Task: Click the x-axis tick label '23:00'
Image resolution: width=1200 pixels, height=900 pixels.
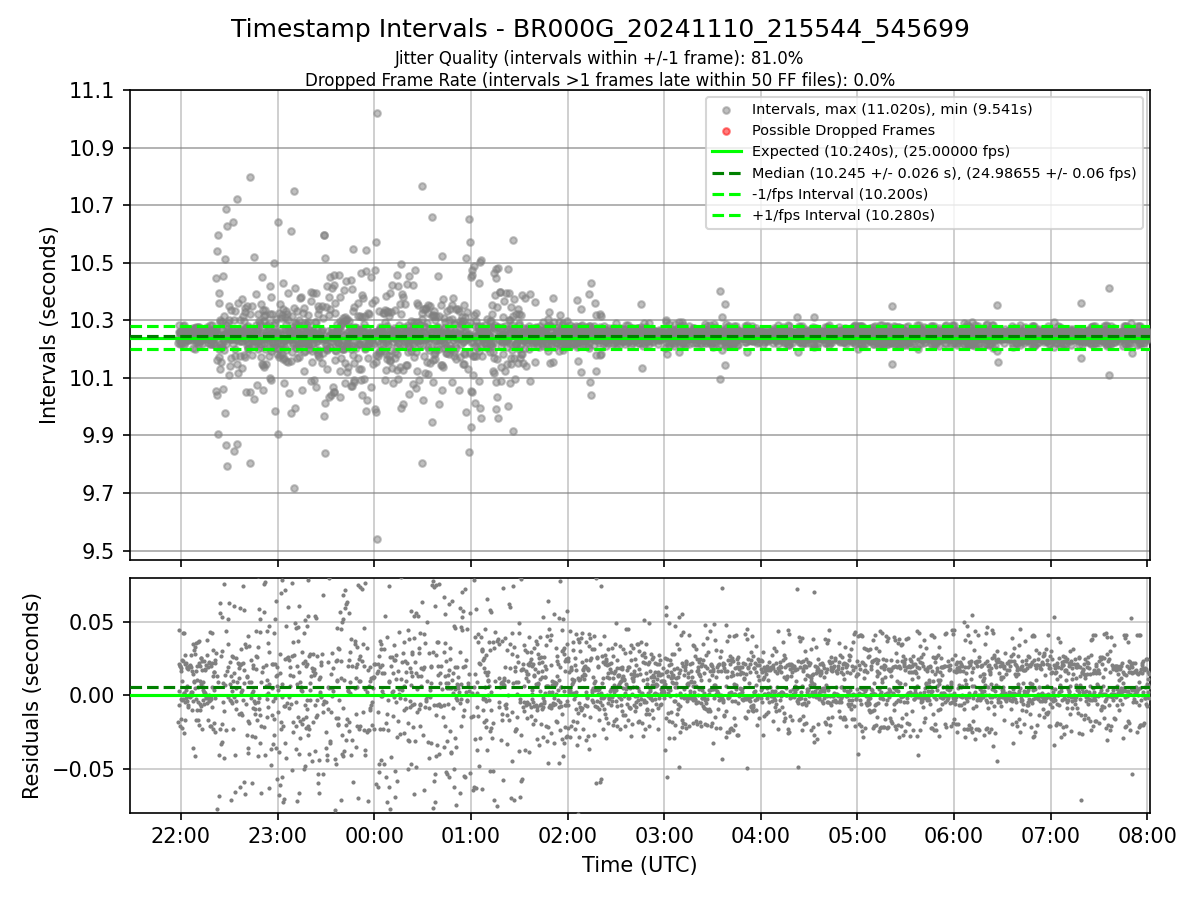Action: coord(277,836)
